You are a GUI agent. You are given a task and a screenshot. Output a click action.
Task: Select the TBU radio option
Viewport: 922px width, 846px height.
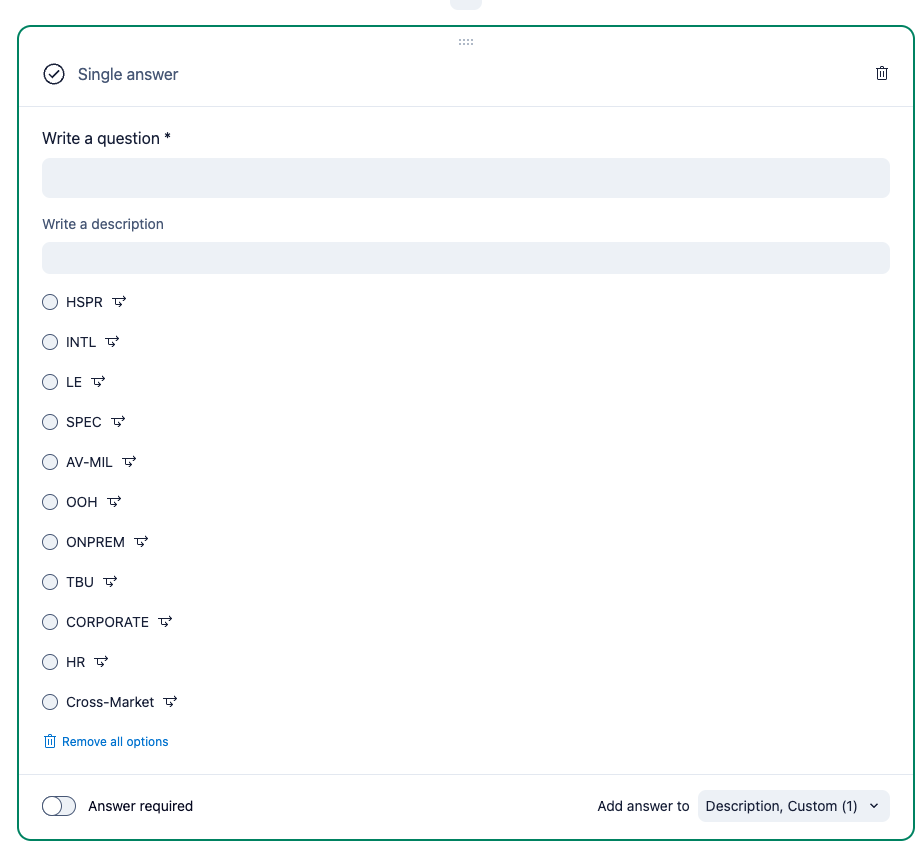[x=50, y=582]
